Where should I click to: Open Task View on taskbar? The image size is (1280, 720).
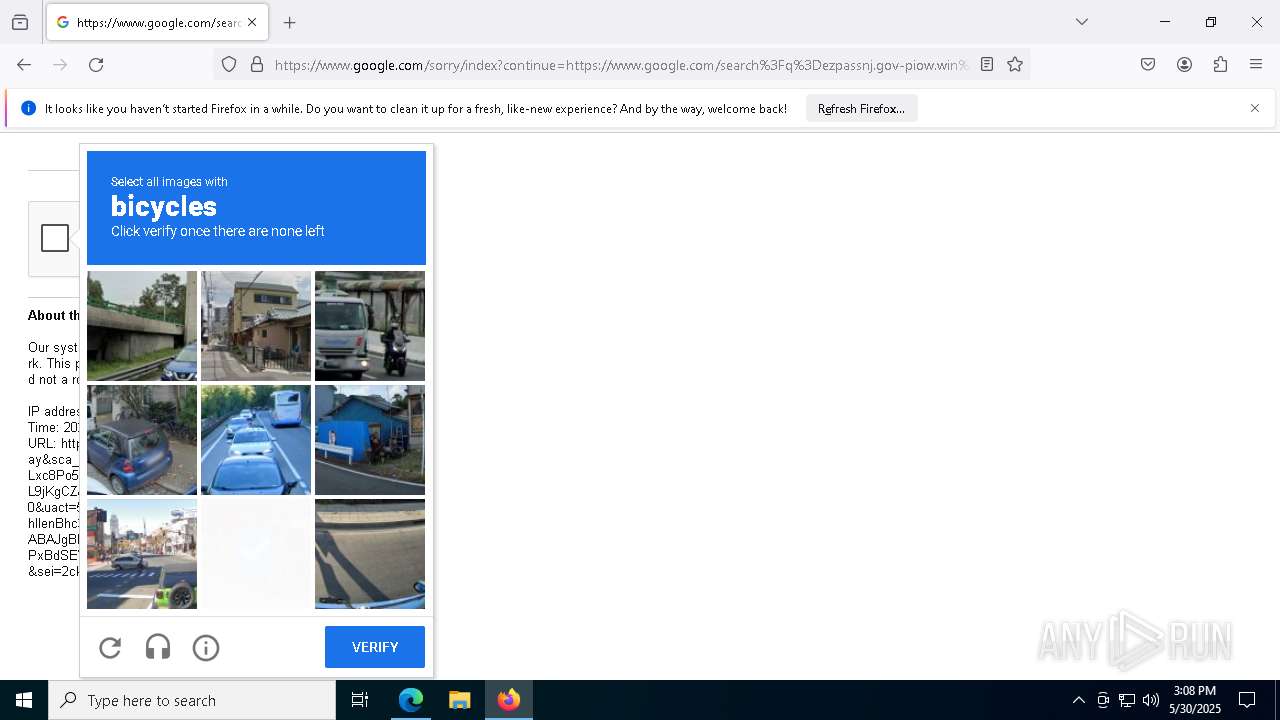coord(360,700)
